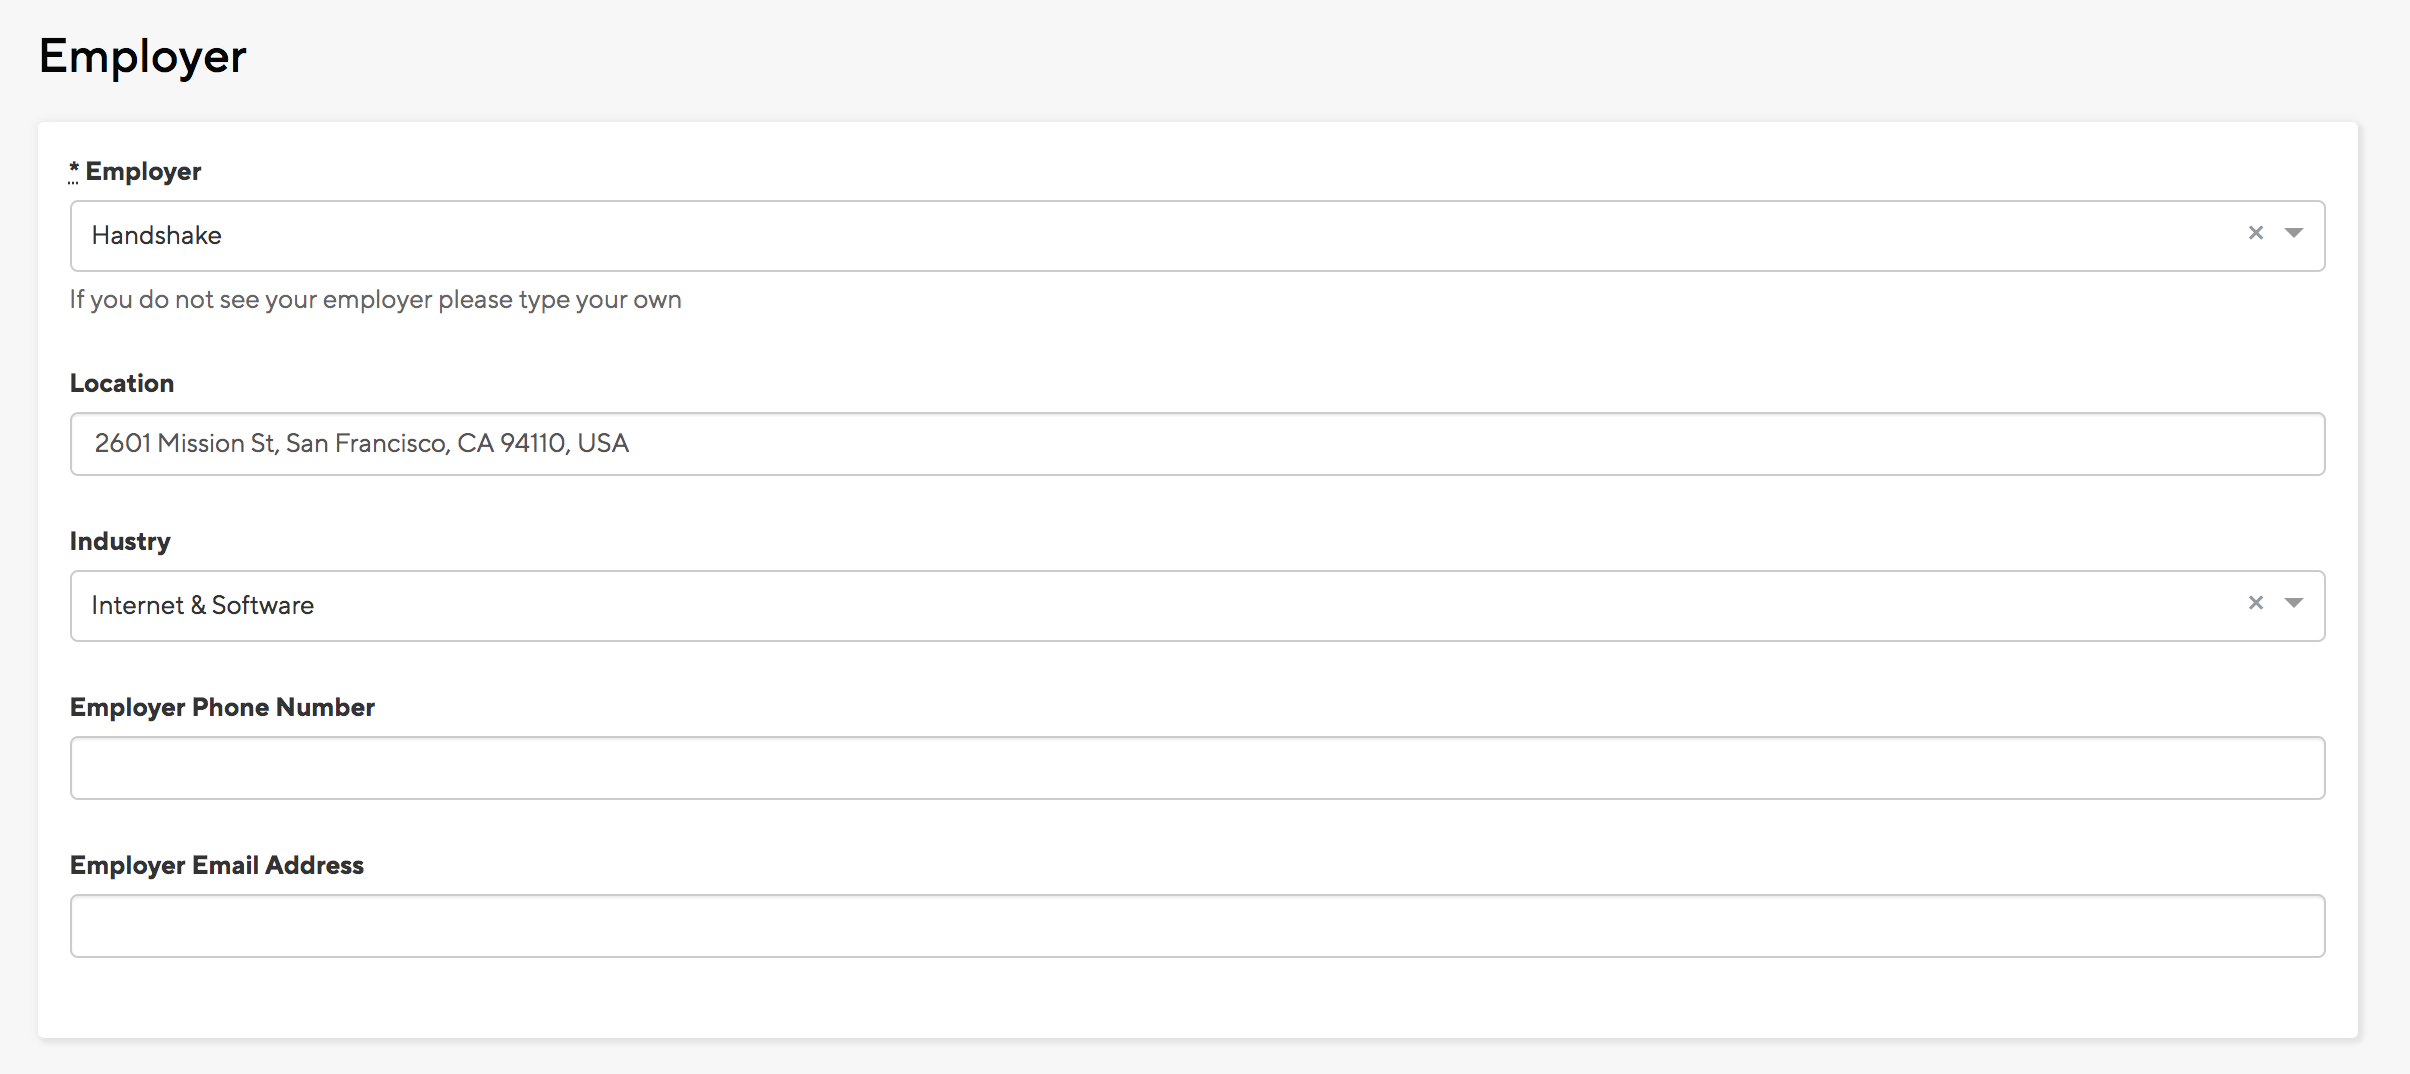The width and height of the screenshot is (2410, 1074).
Task: Clear the Internet & Software industry selection
Action: (2255, 603)
